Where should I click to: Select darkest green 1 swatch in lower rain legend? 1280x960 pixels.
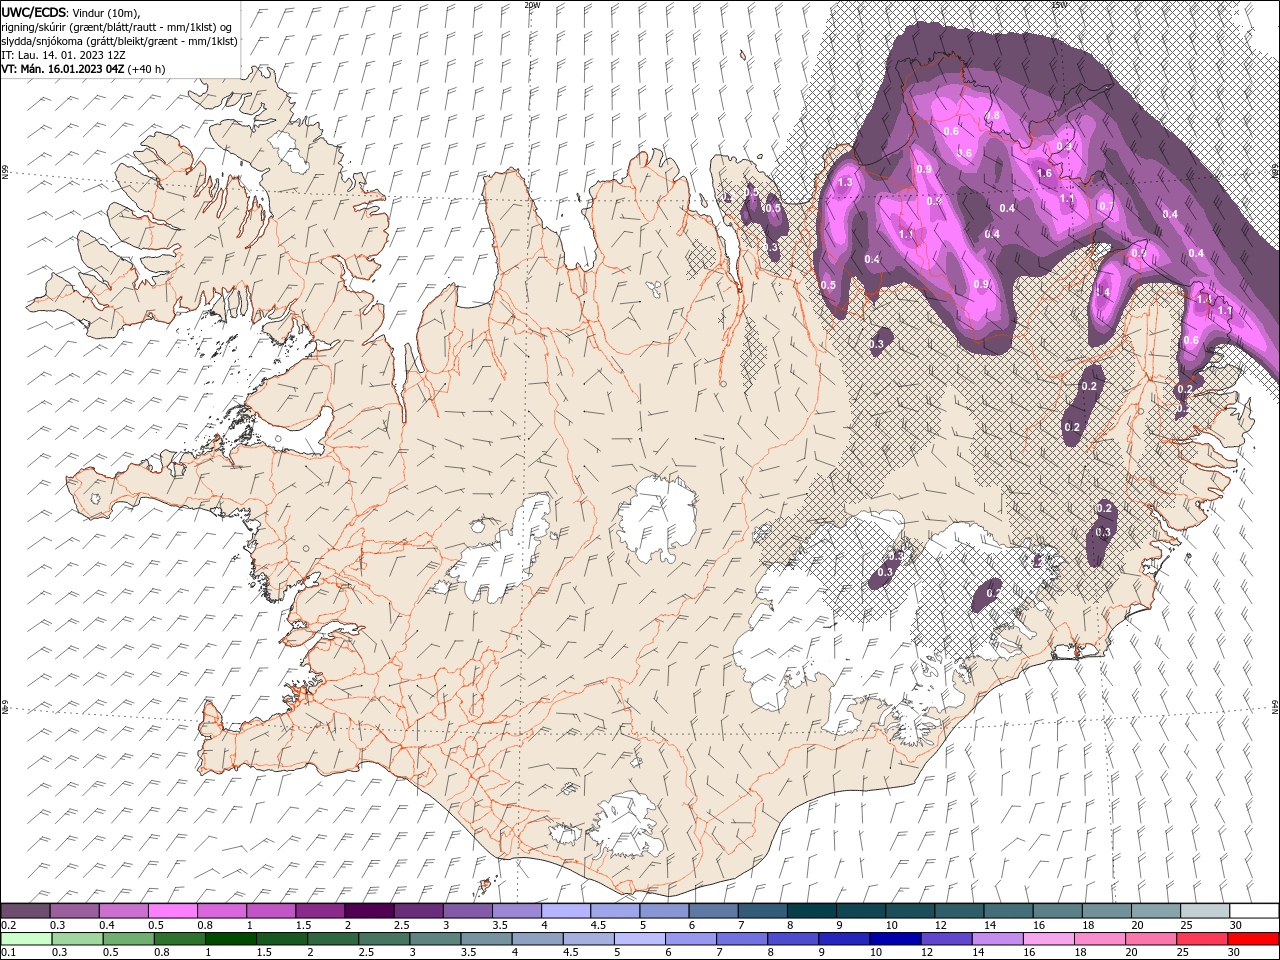[x=230, y=938]
